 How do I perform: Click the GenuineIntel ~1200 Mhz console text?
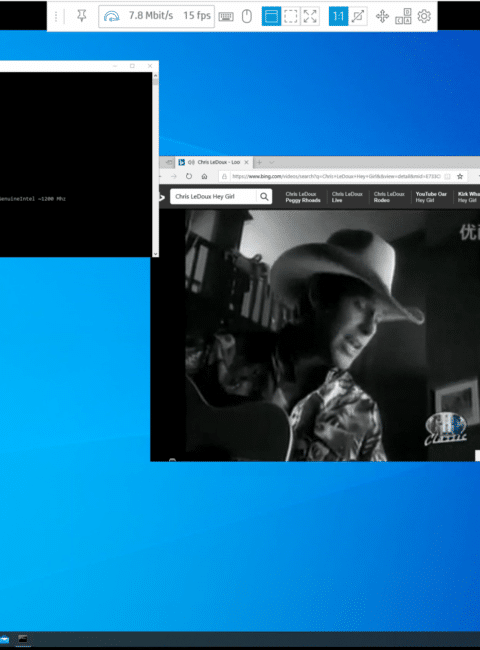33,199
